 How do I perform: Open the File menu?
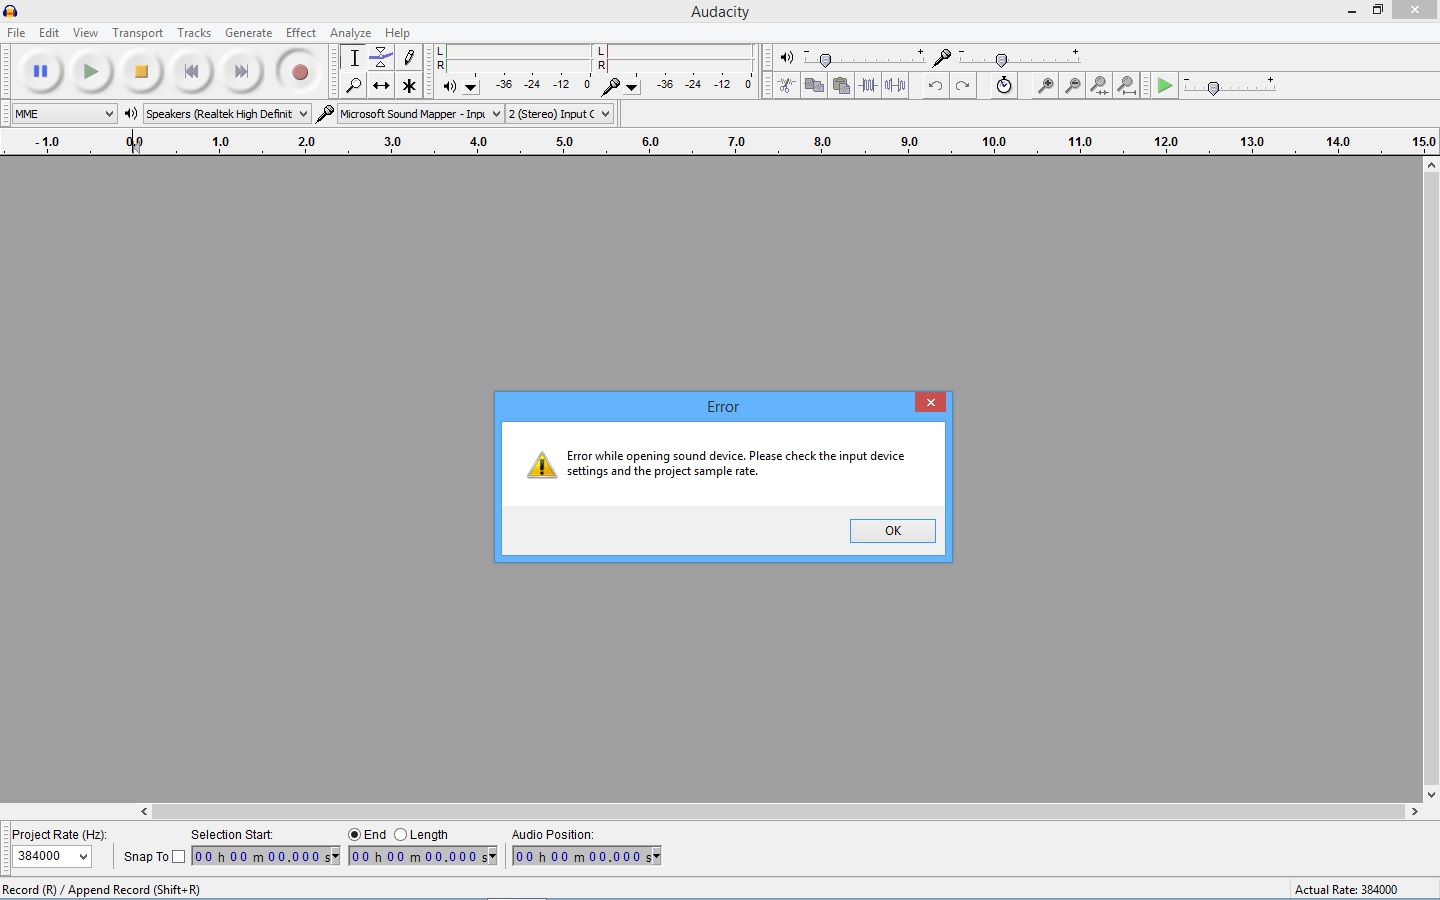(x=16, y=32)
